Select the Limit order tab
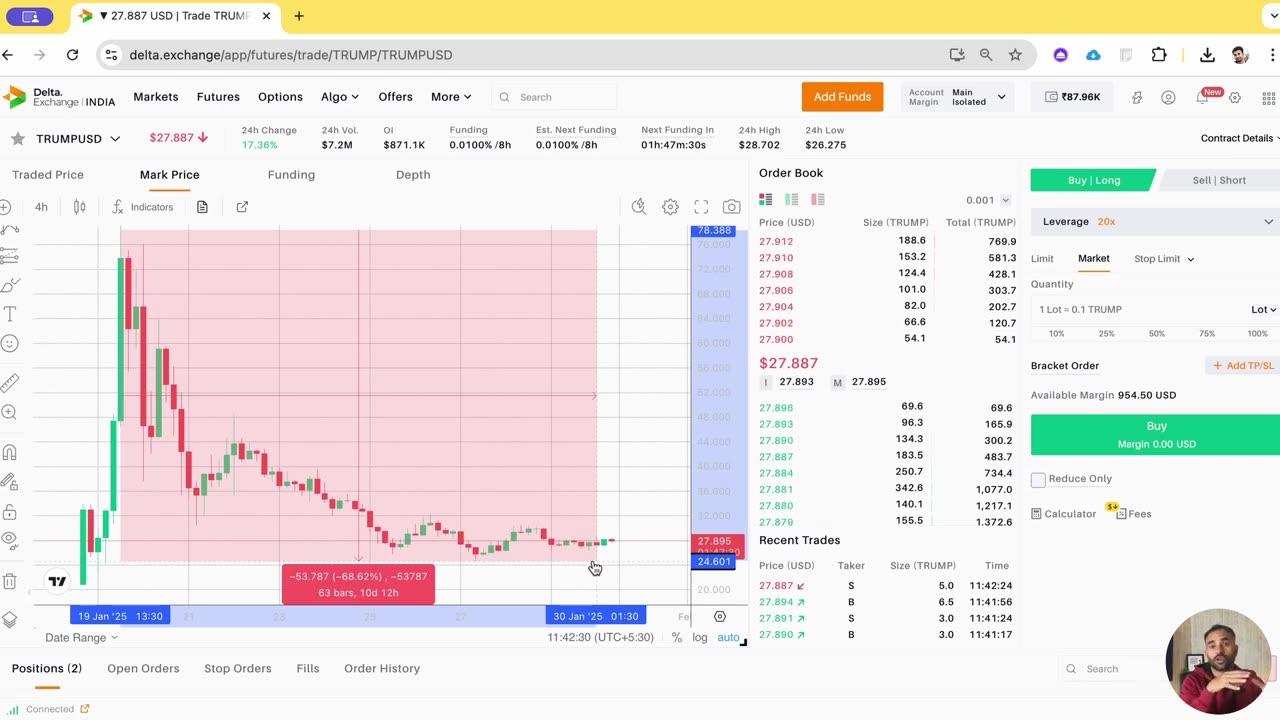This screenshot has width=1280, height=720. click(x=1042, y=259)
